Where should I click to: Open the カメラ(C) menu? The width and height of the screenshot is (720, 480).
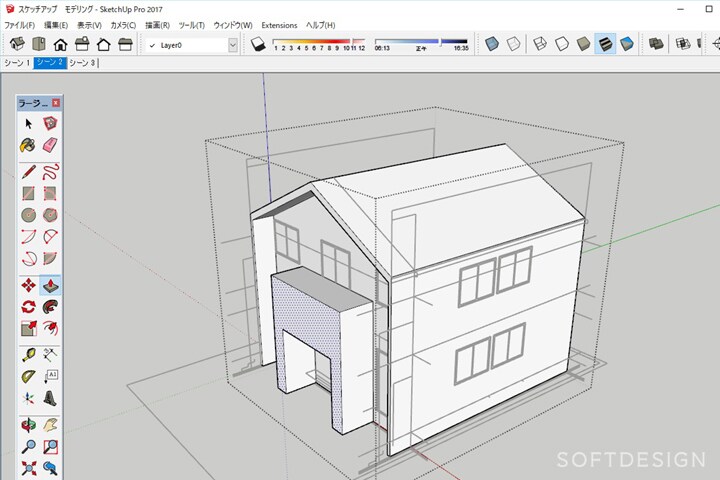tap(123, 25)
